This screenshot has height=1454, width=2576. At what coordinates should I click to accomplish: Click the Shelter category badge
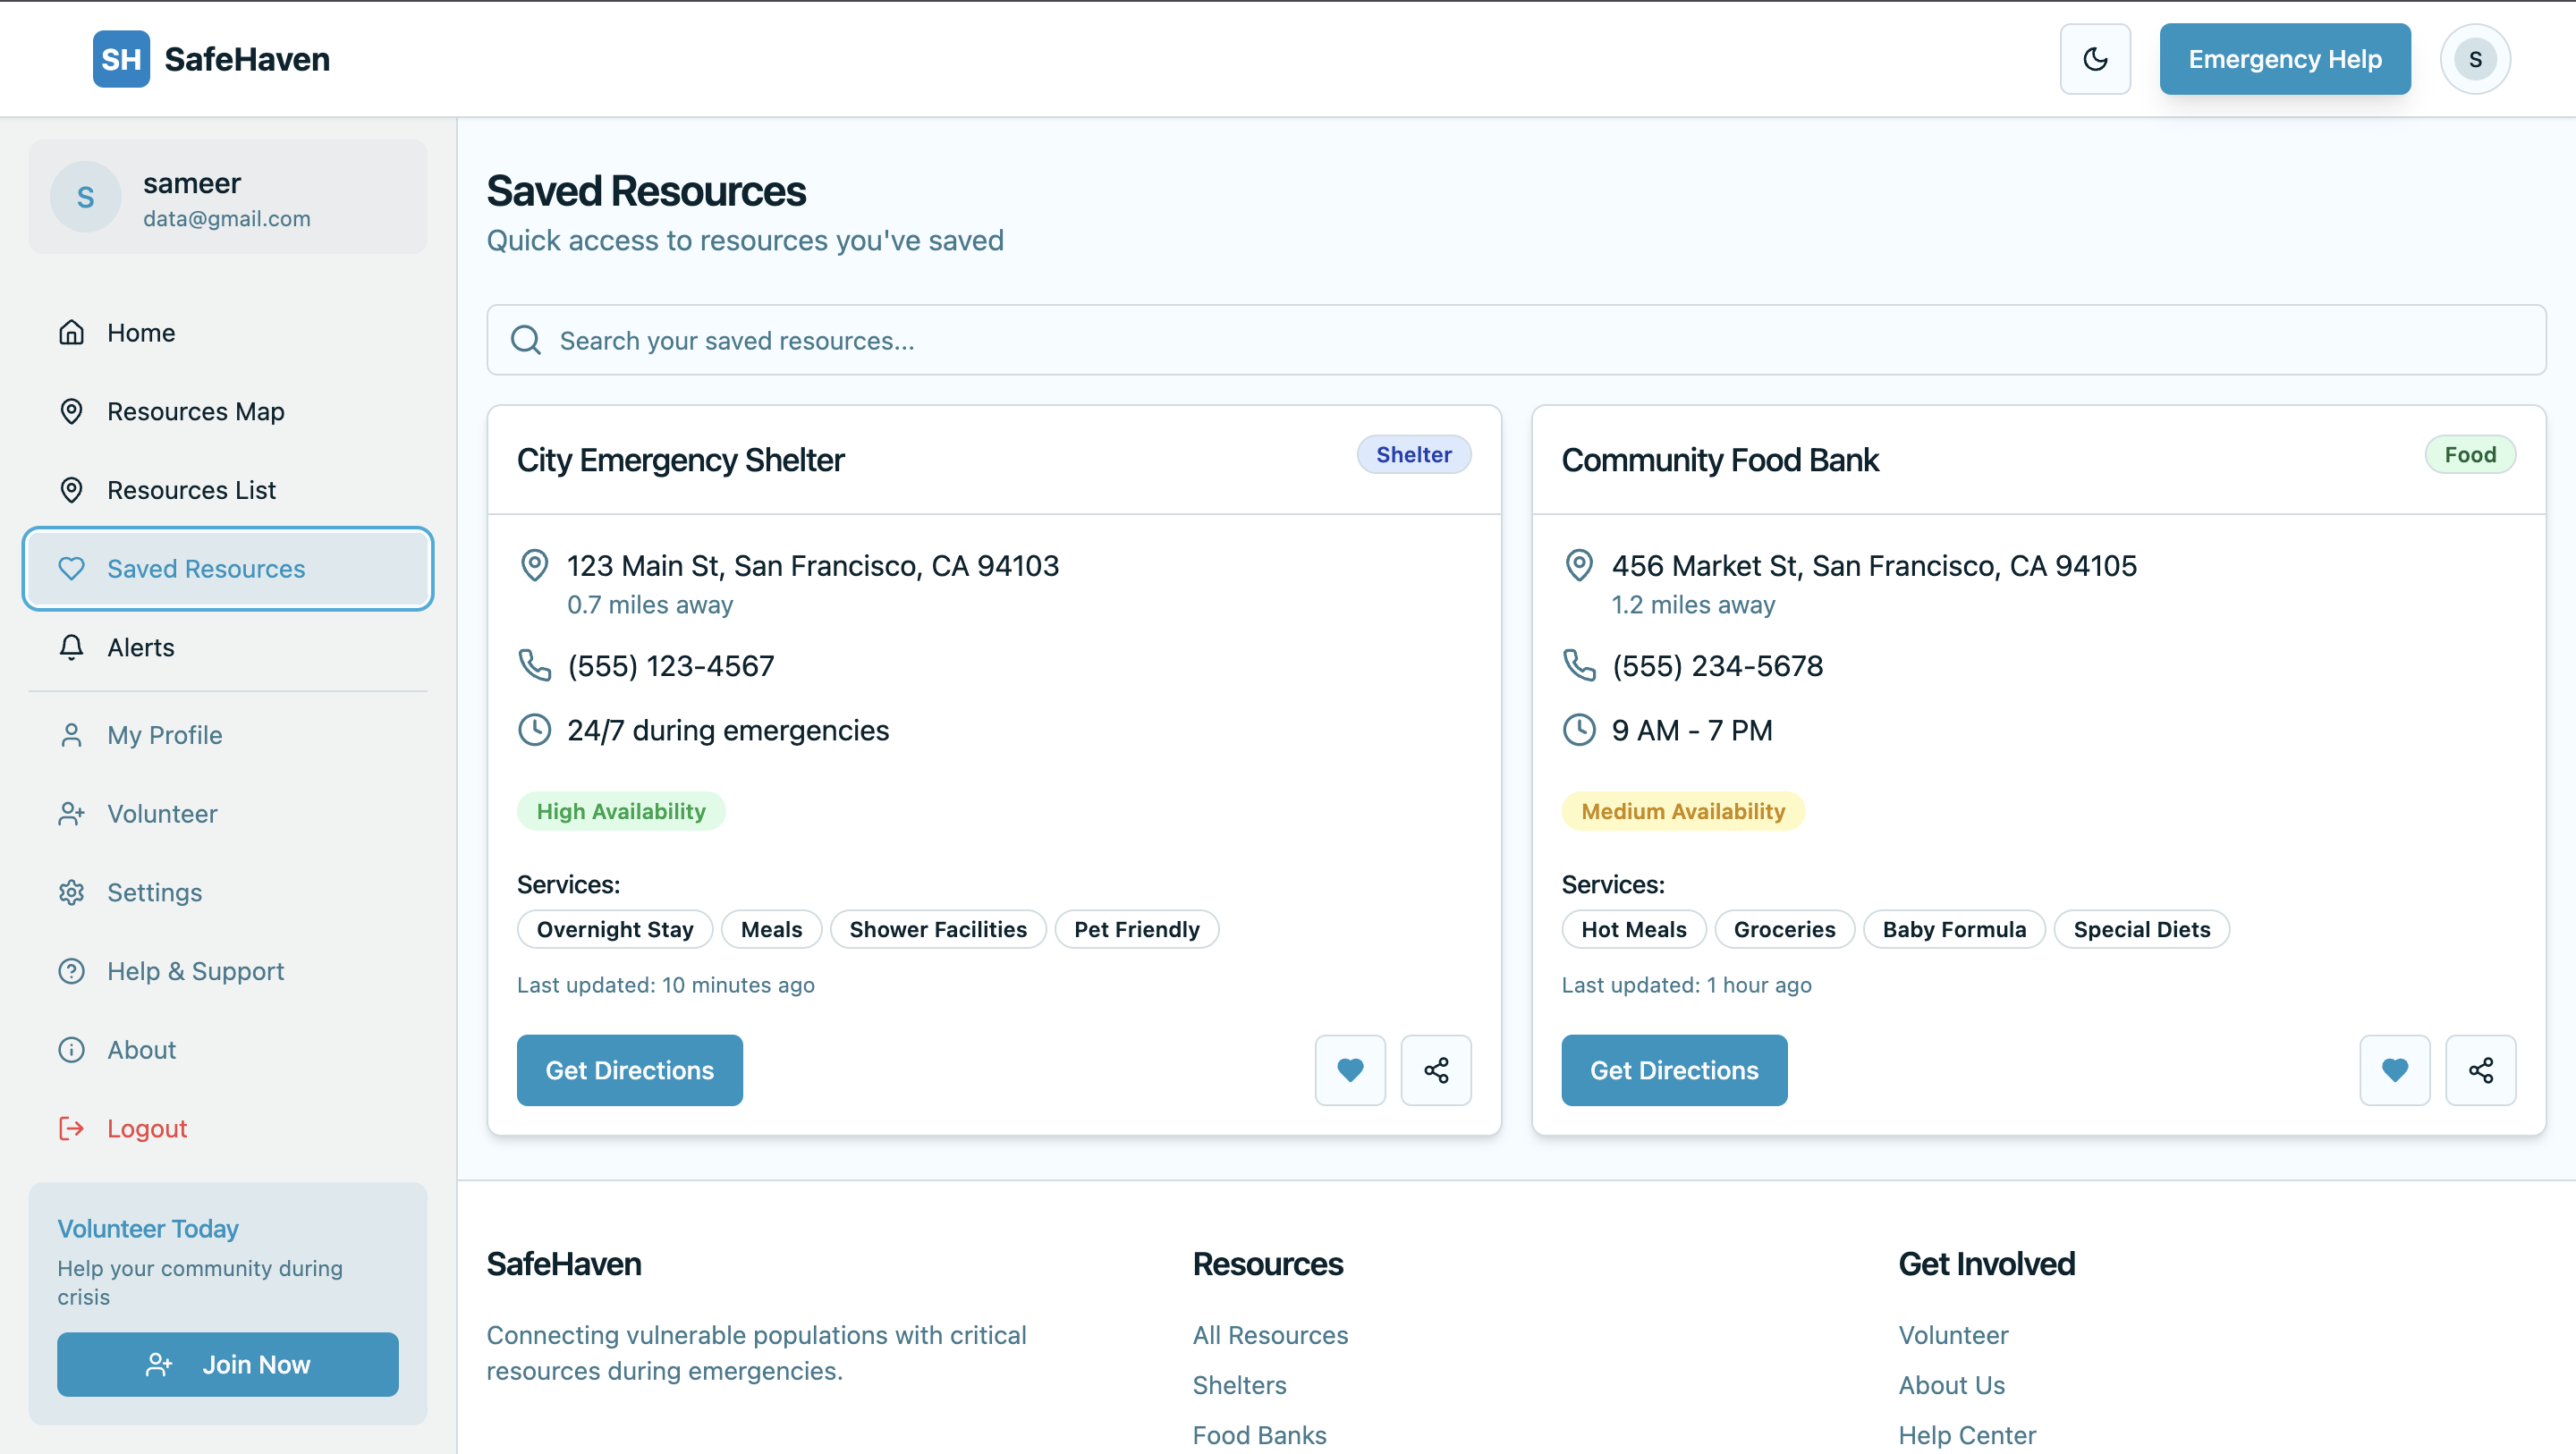(1413, 455)
